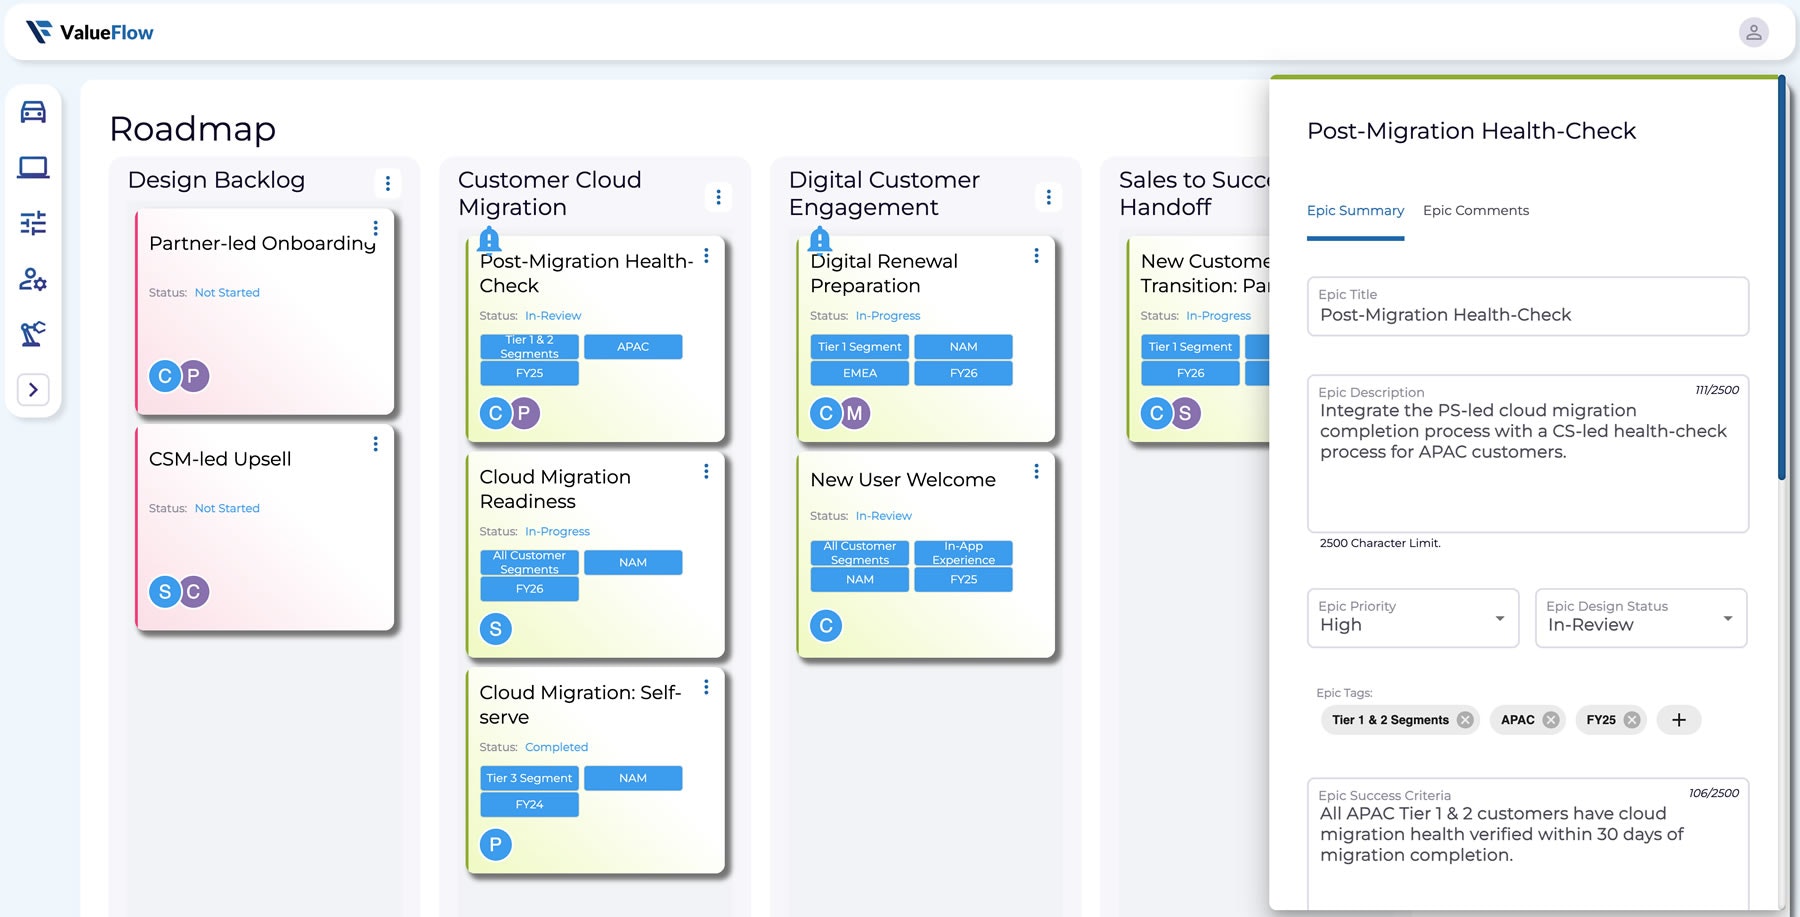Click avatar P on Partner-led Onboarding card
Viewport: 1800px width, 917px height.
coord(194,376)
